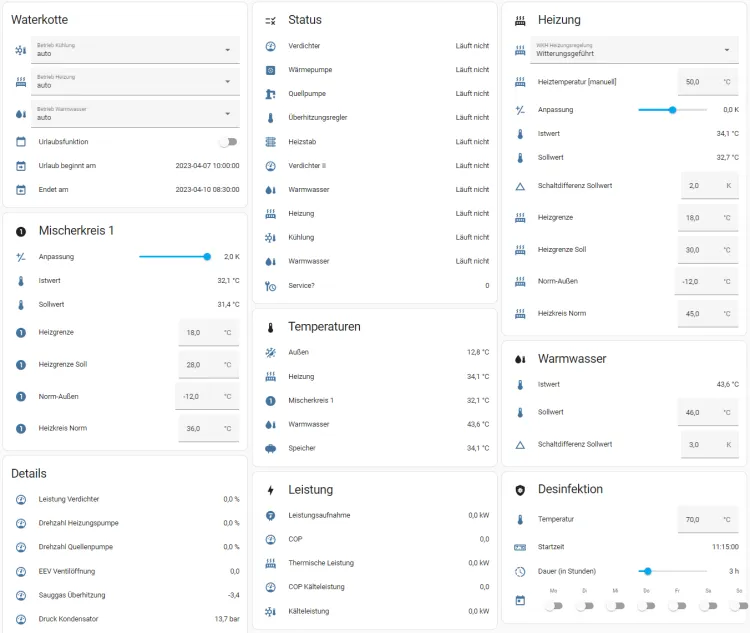Toggle the Di disinfection day switch
The height and width of the screenshot is (633, 750).
click(x=585, y=606)
